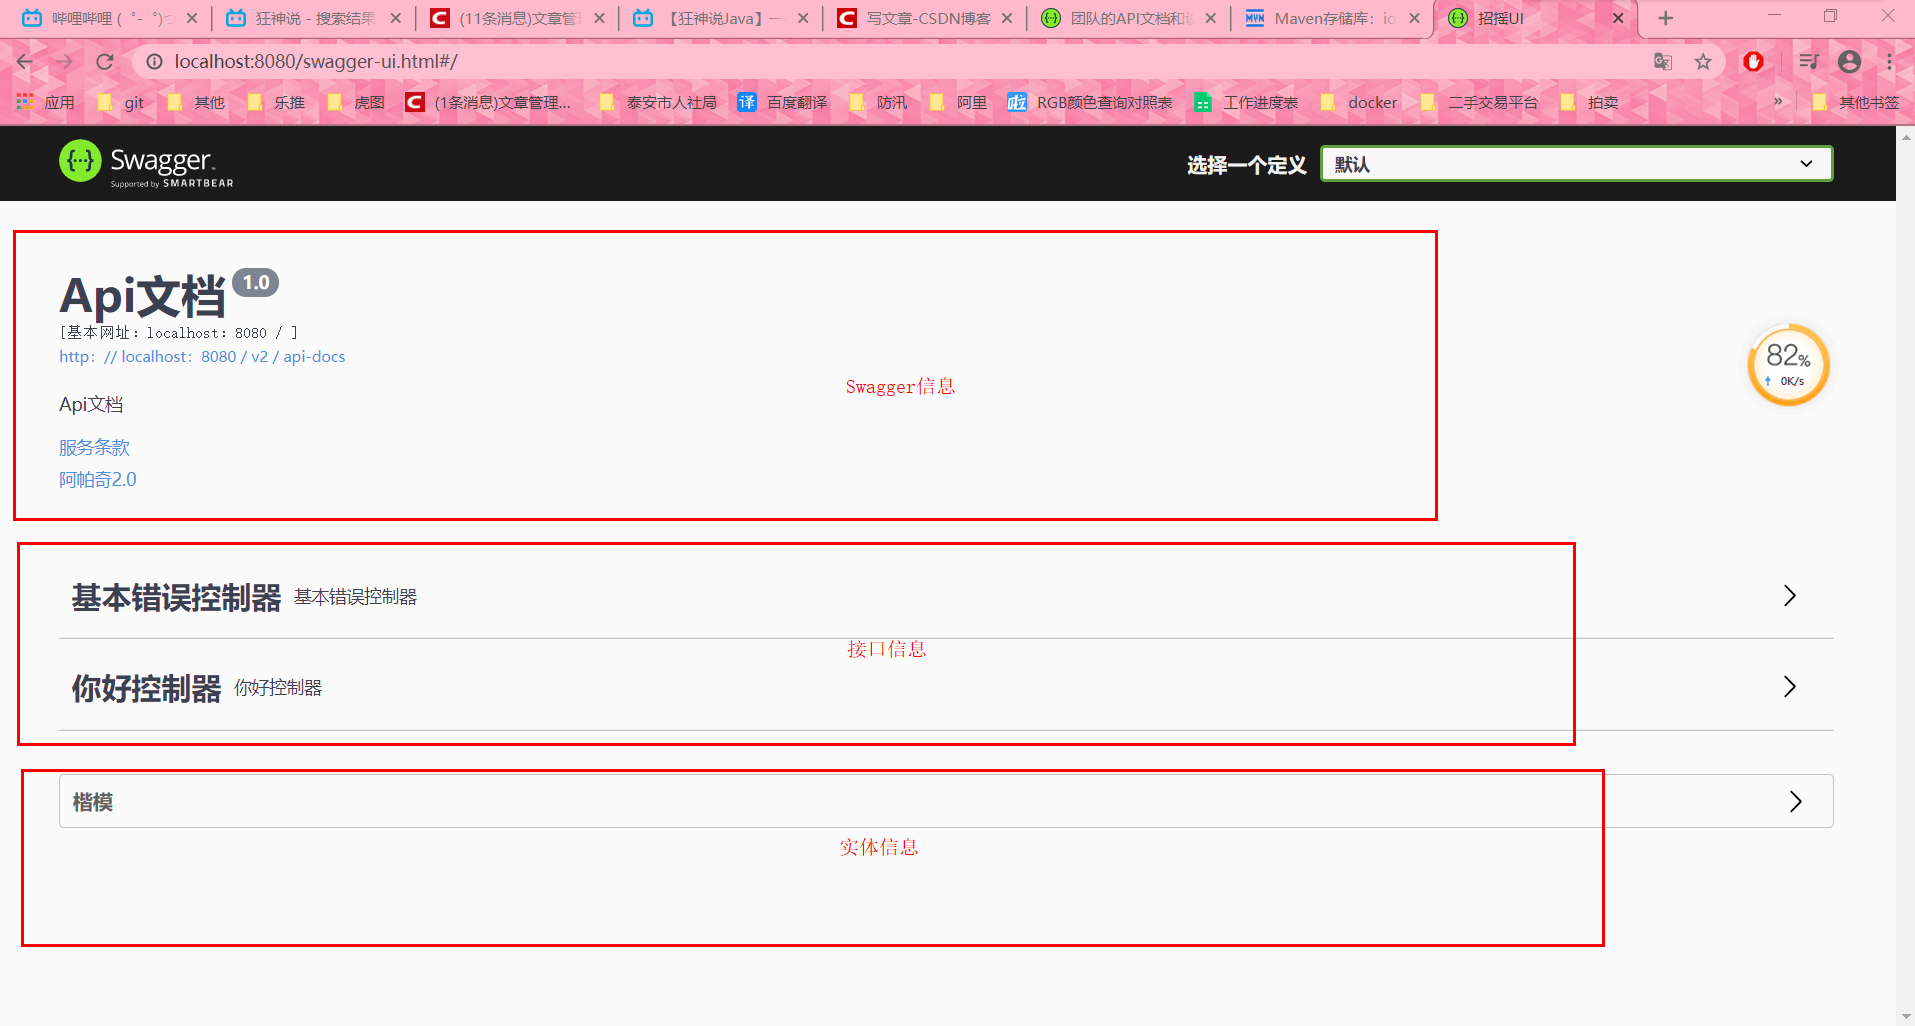
Task: Open a new browser tab with plus
Action: coord(1665,18)
